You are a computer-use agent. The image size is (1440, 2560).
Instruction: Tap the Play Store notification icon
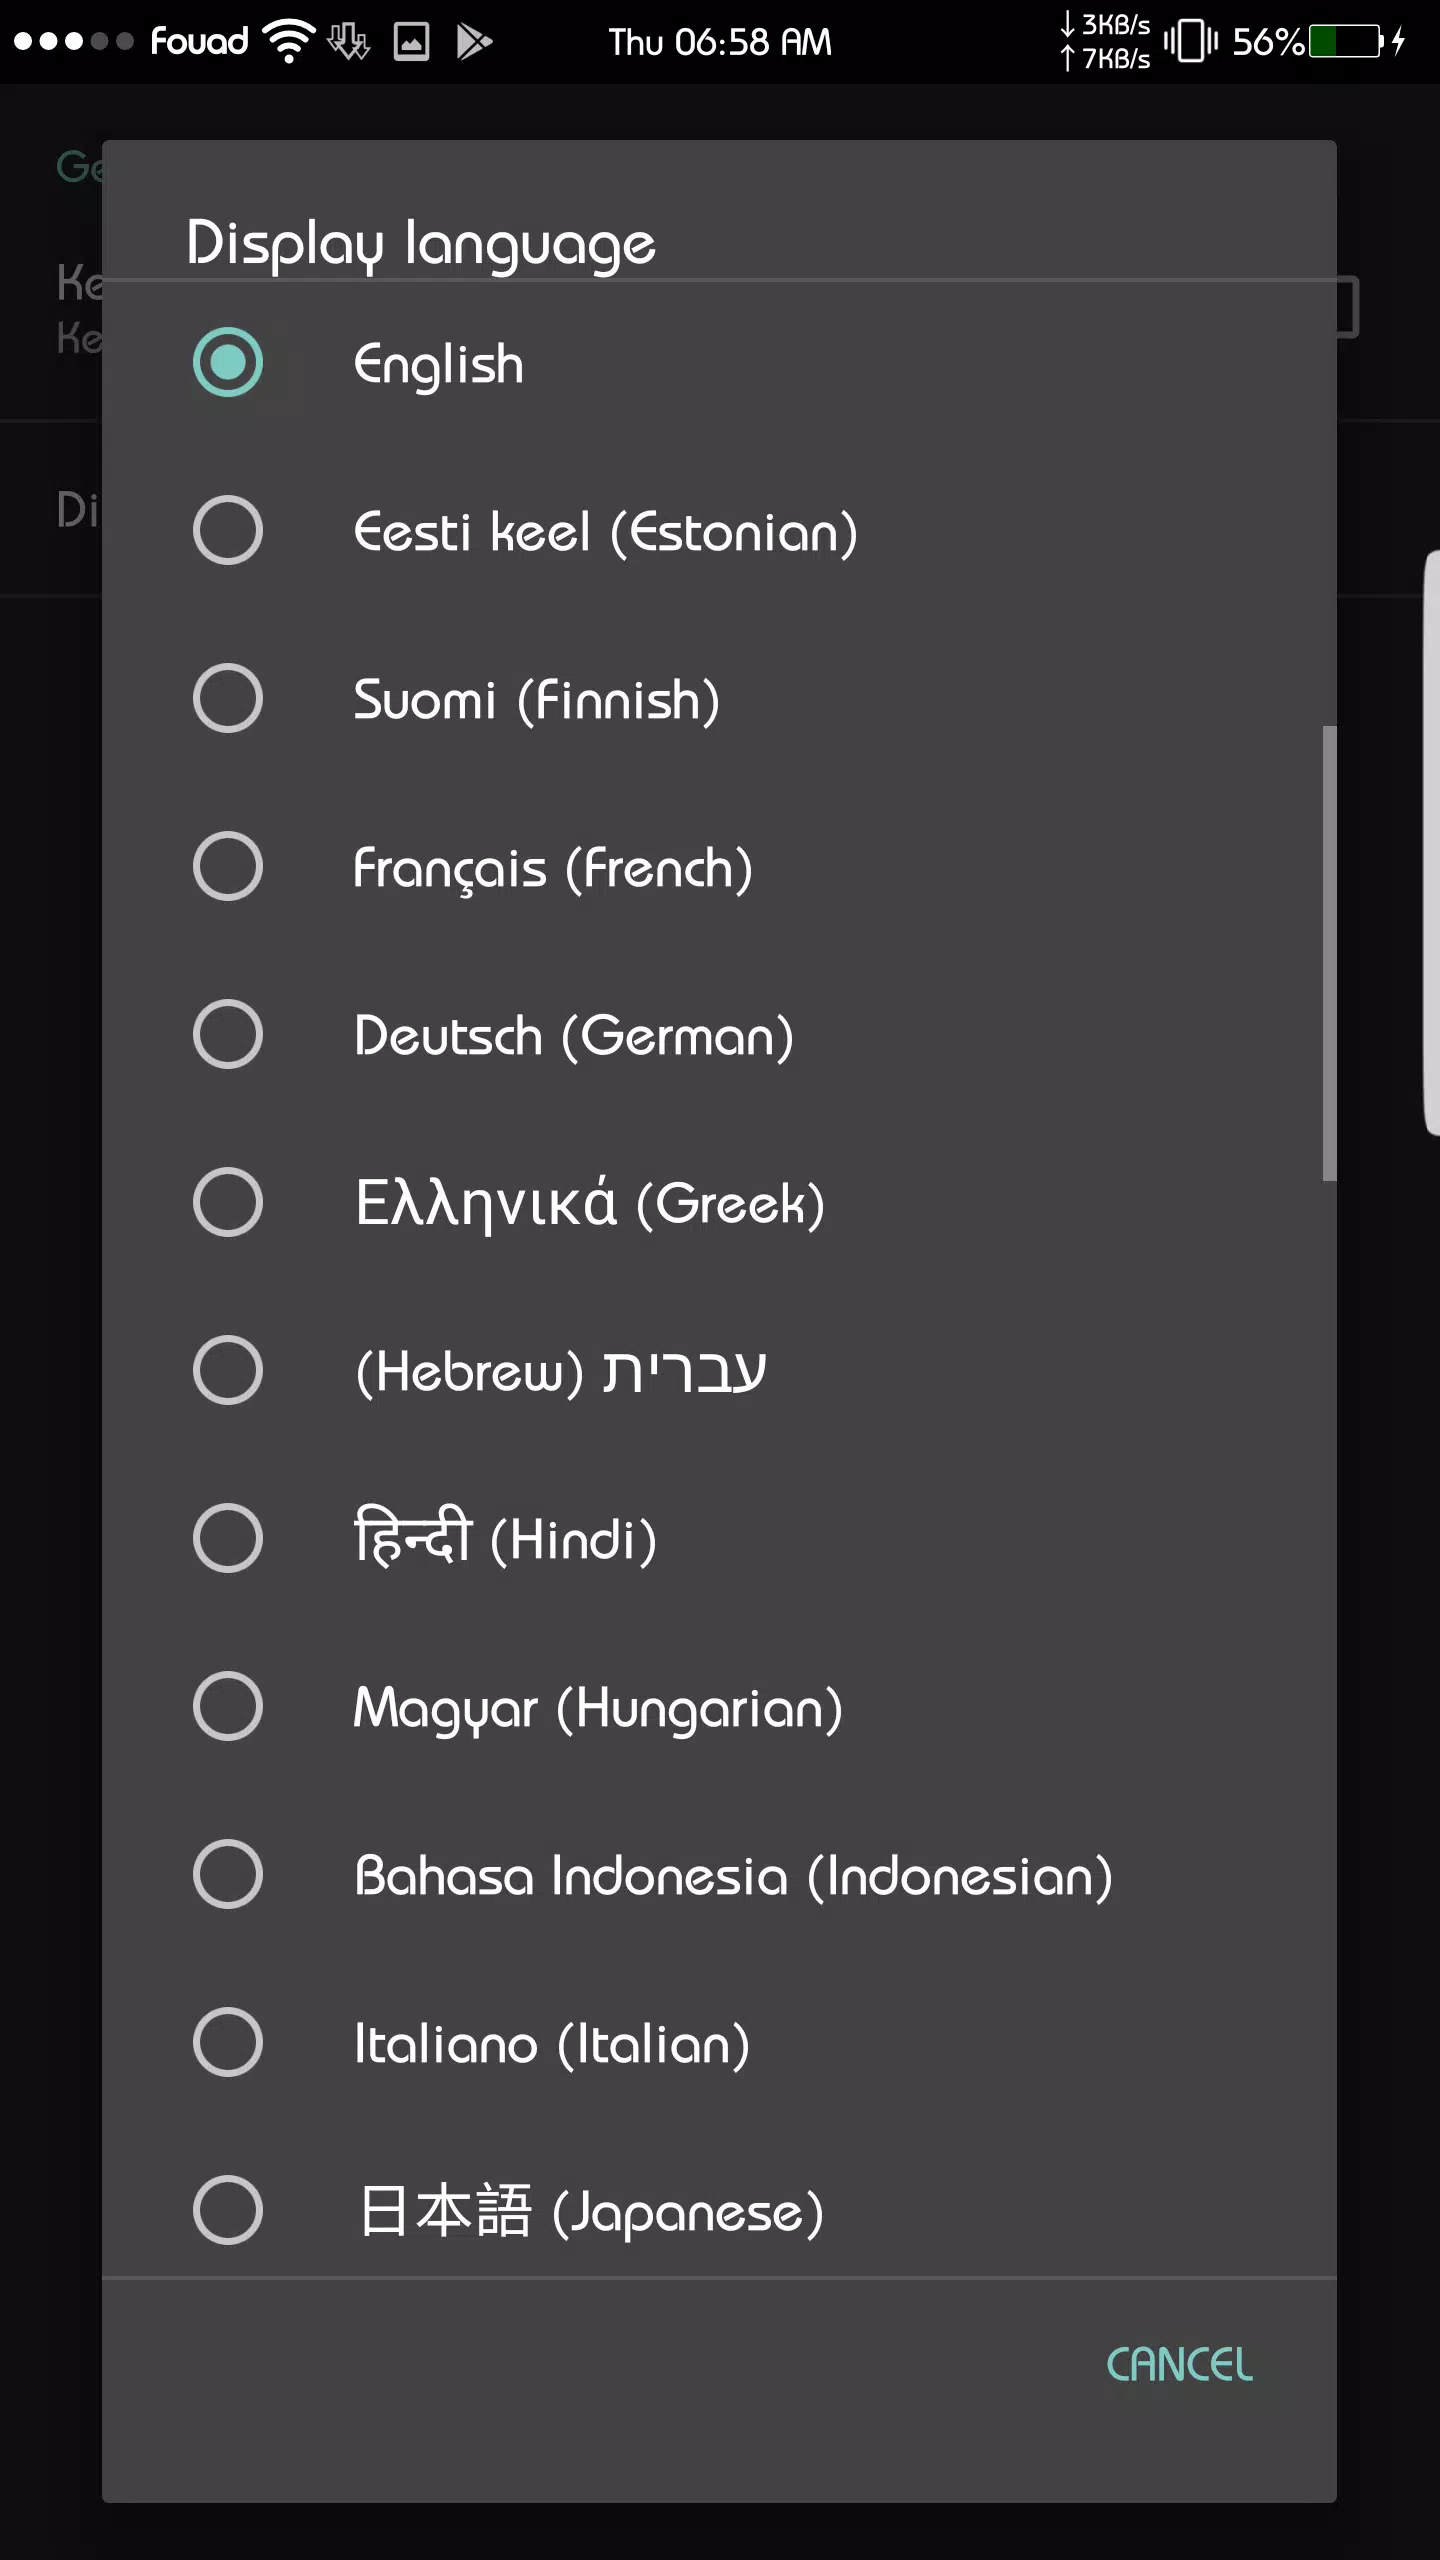[x=474, y=42]
